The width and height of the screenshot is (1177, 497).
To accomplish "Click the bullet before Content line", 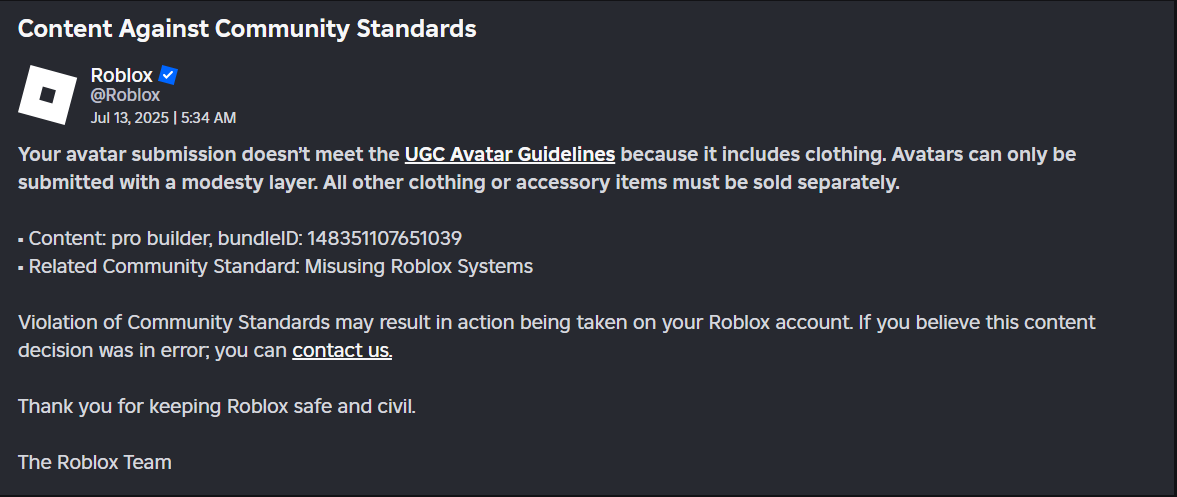I will tap(21, 240).
